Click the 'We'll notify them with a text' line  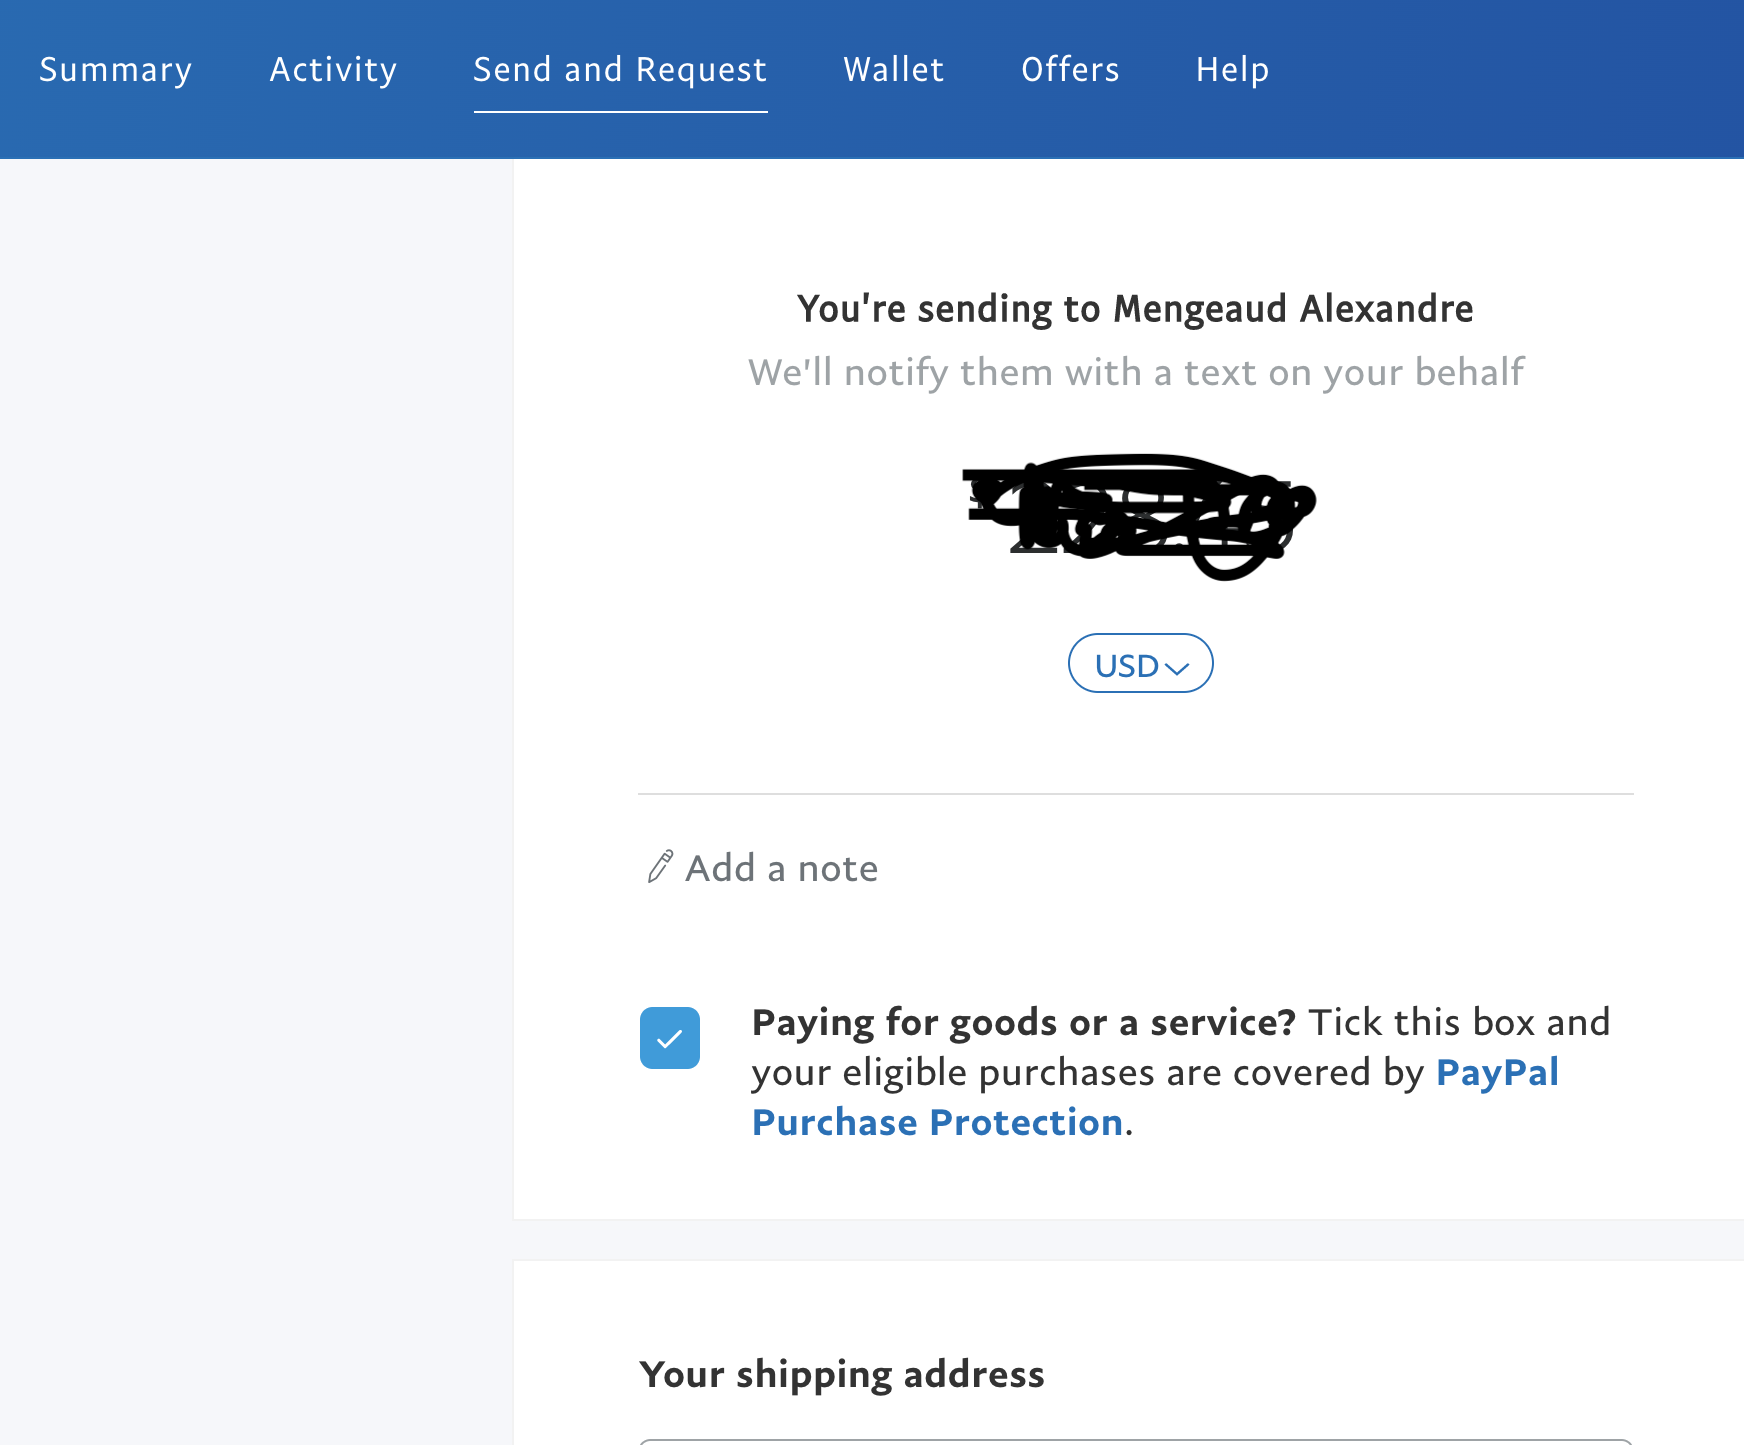pos(1136,372)
